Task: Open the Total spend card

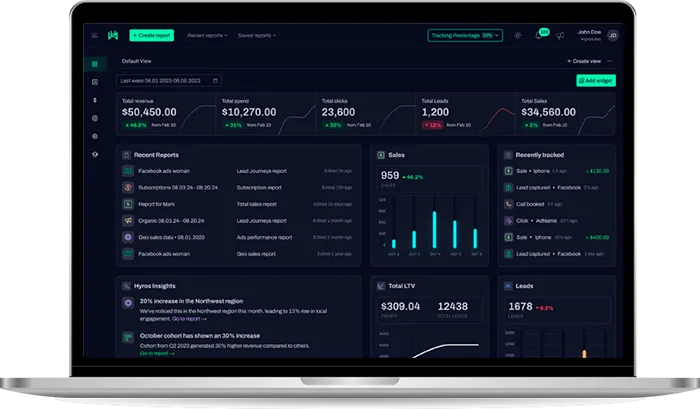Action: (x=266, y=114)
